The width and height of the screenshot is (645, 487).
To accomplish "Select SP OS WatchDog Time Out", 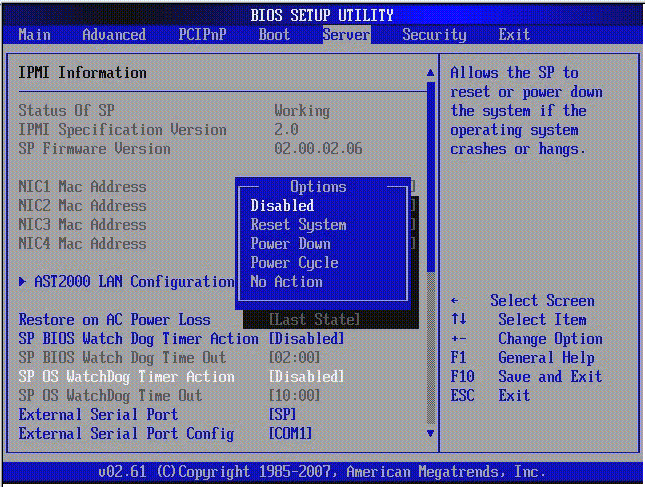I will click(110, 396).
